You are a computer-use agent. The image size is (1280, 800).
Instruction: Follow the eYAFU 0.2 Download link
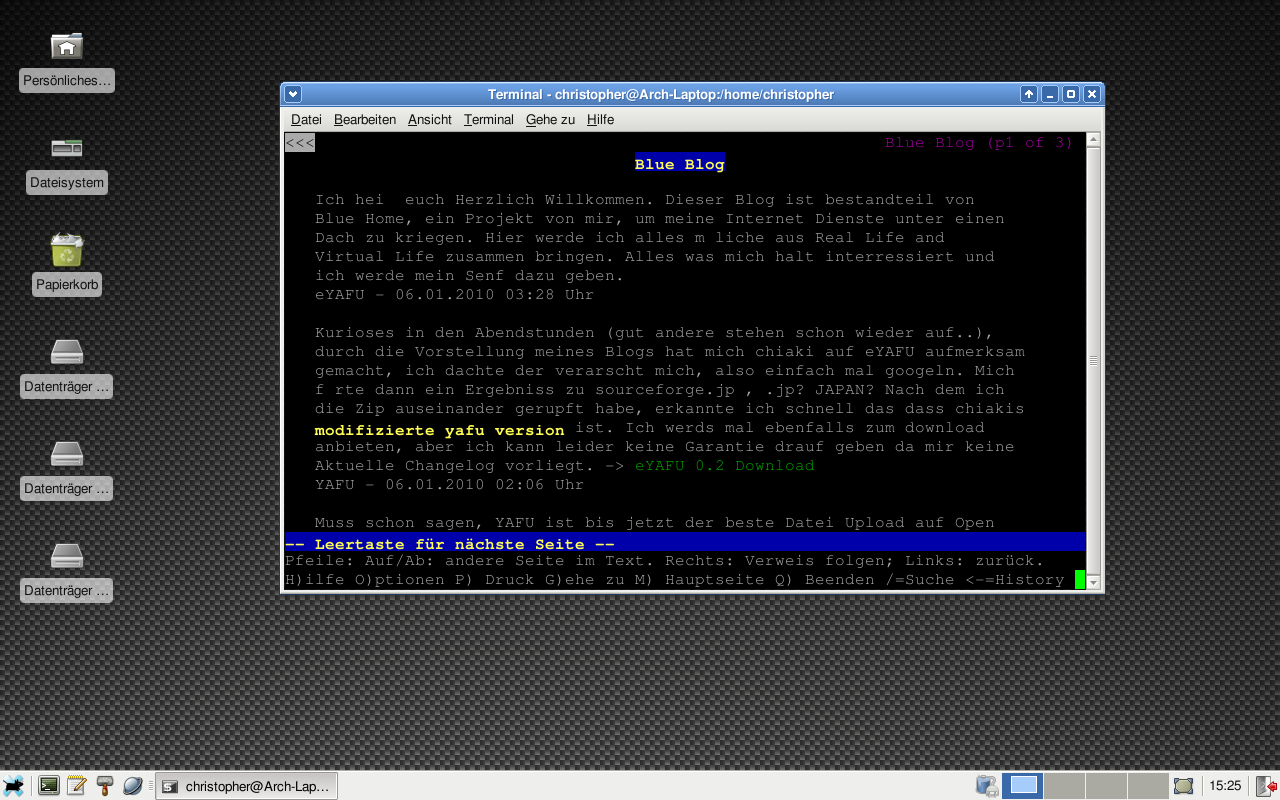724,466
